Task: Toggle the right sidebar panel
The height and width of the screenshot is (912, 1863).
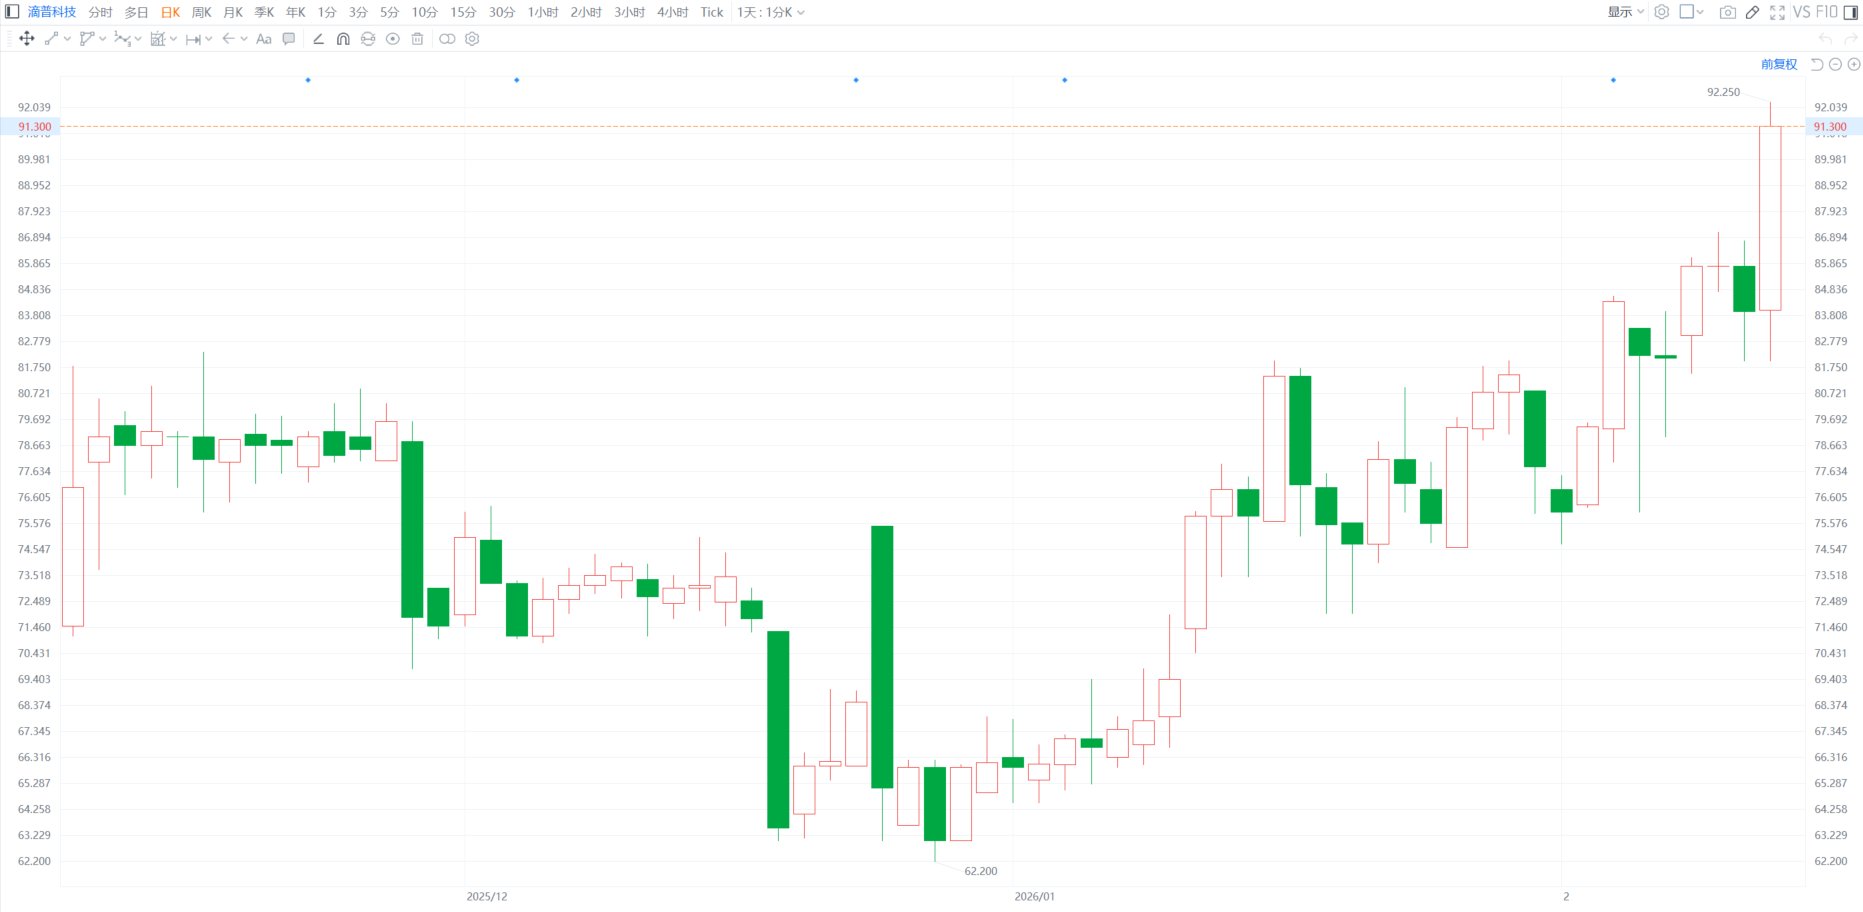Action: [1851, 12]
